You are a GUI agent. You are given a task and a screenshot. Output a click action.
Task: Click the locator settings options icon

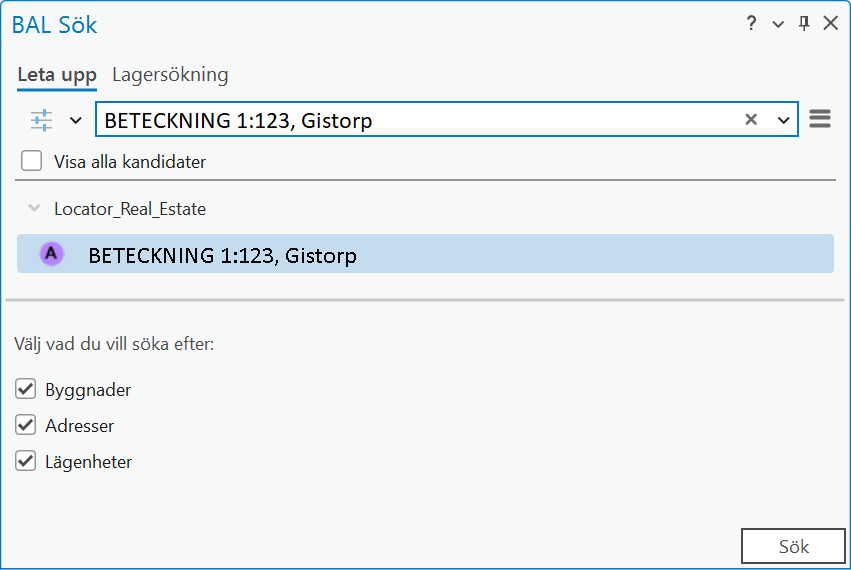pyautogui.click(x=41, y=120)
